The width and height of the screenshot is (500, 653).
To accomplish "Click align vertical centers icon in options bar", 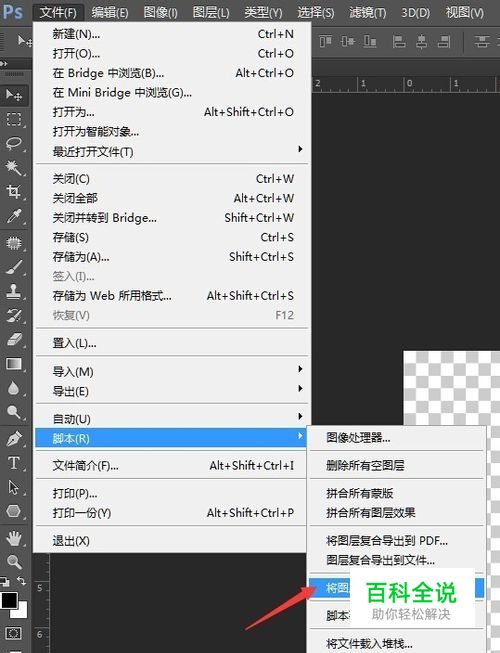I will [348, 41].
